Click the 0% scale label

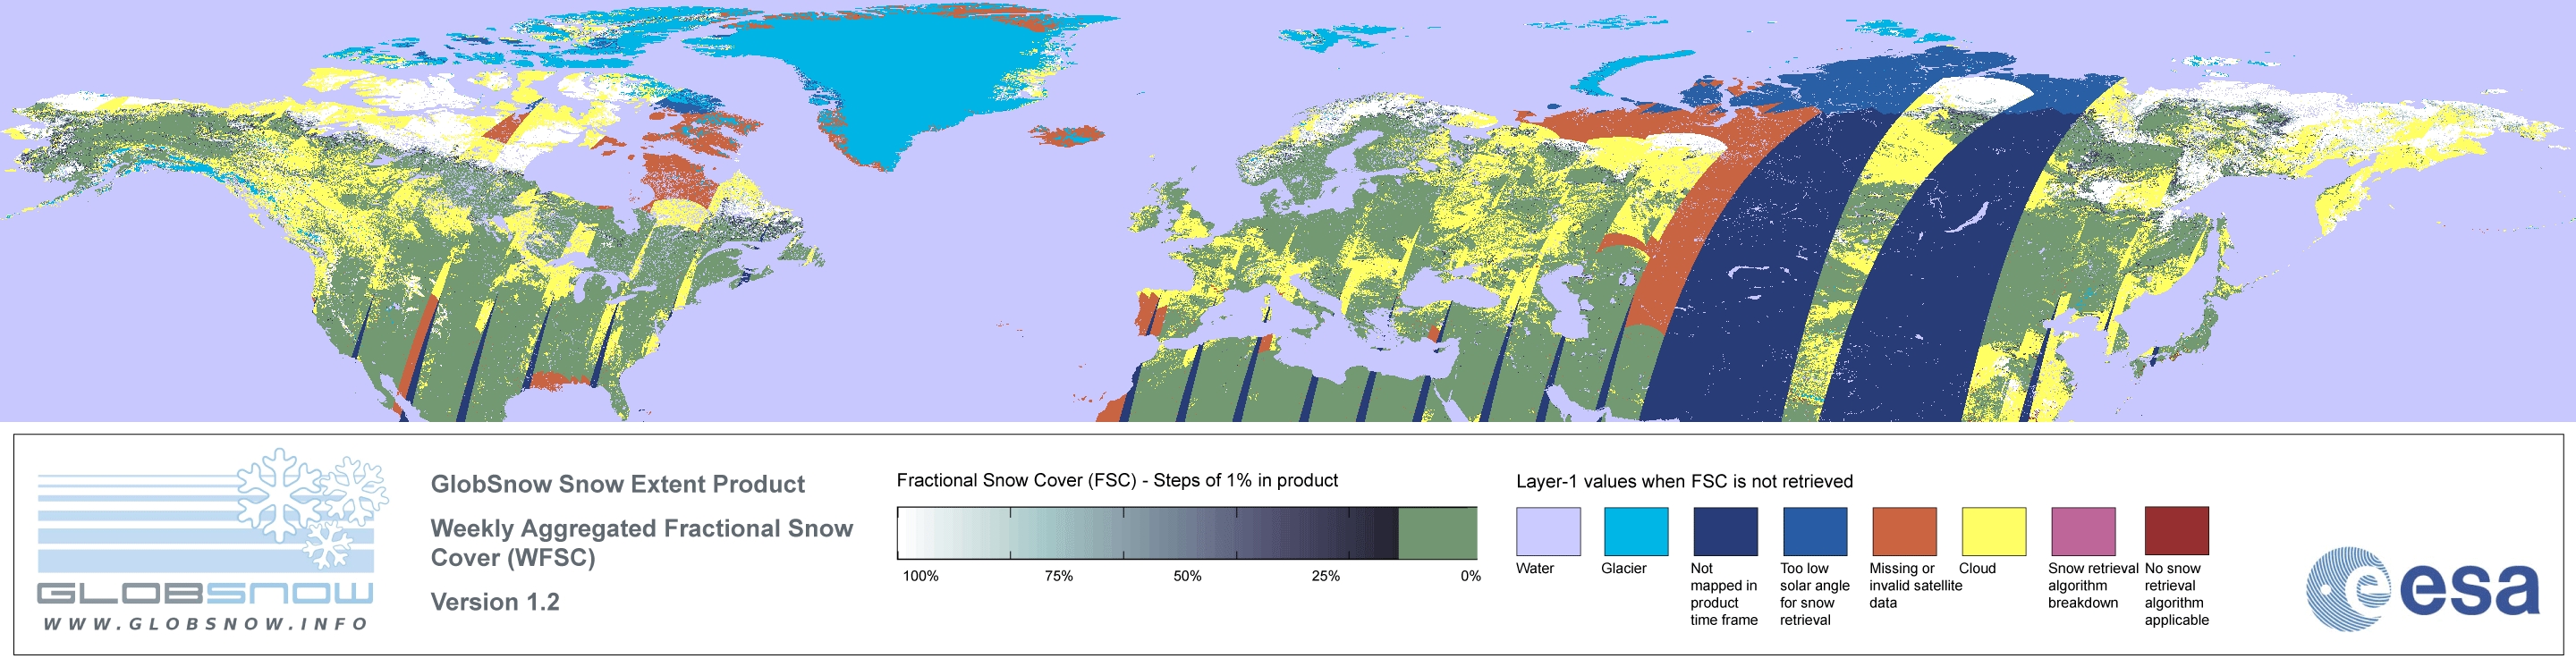[x=1470, y=576]
